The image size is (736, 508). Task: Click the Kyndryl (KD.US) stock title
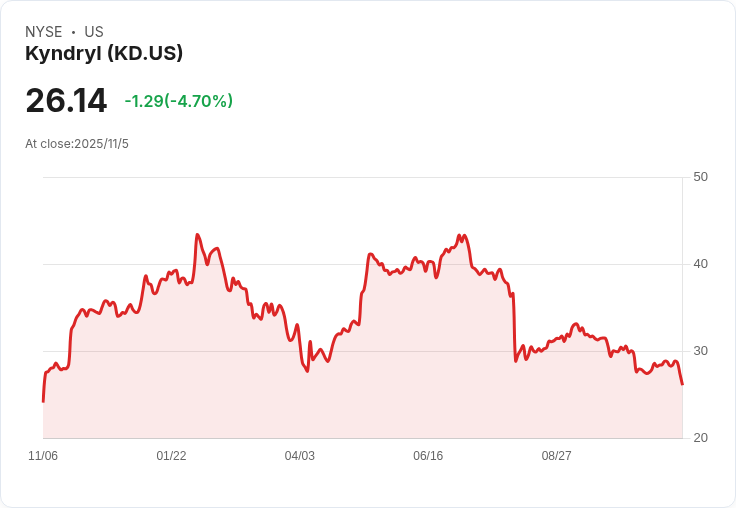[x=104, y=54]
